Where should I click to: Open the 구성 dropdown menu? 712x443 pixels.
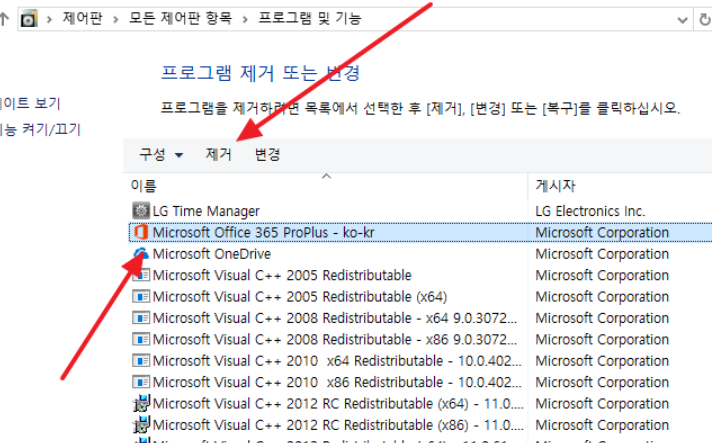coord(161,155)
